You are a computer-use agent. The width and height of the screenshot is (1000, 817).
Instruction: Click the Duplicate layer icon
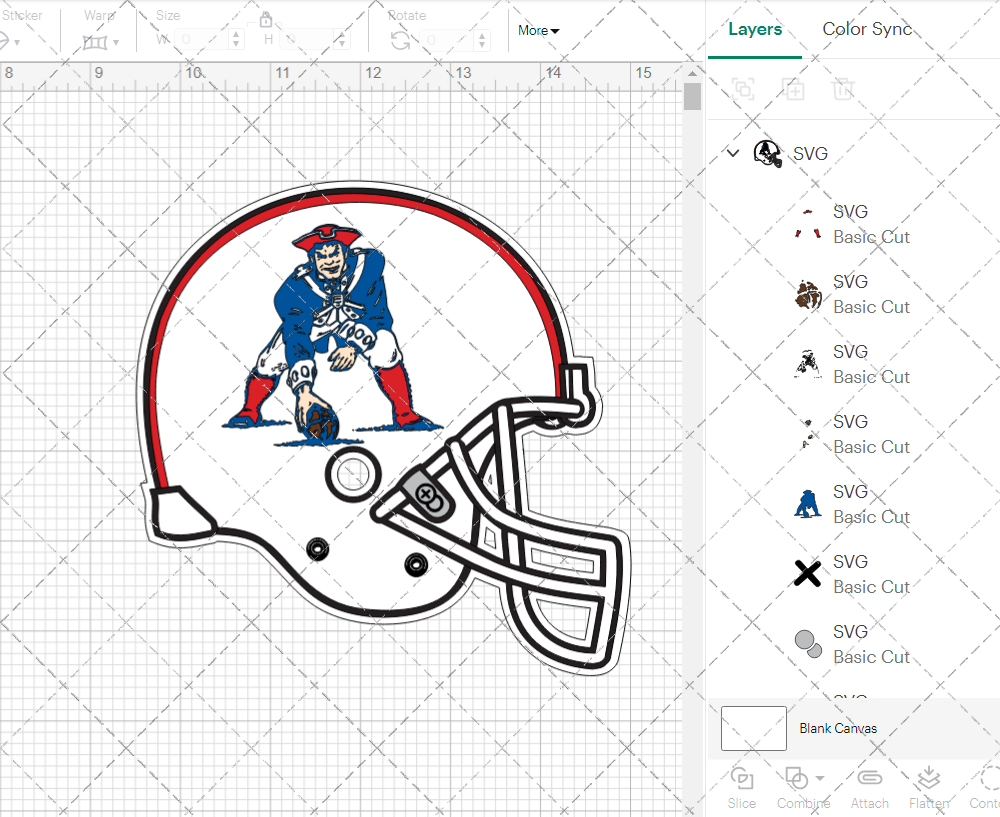[793, 89]
